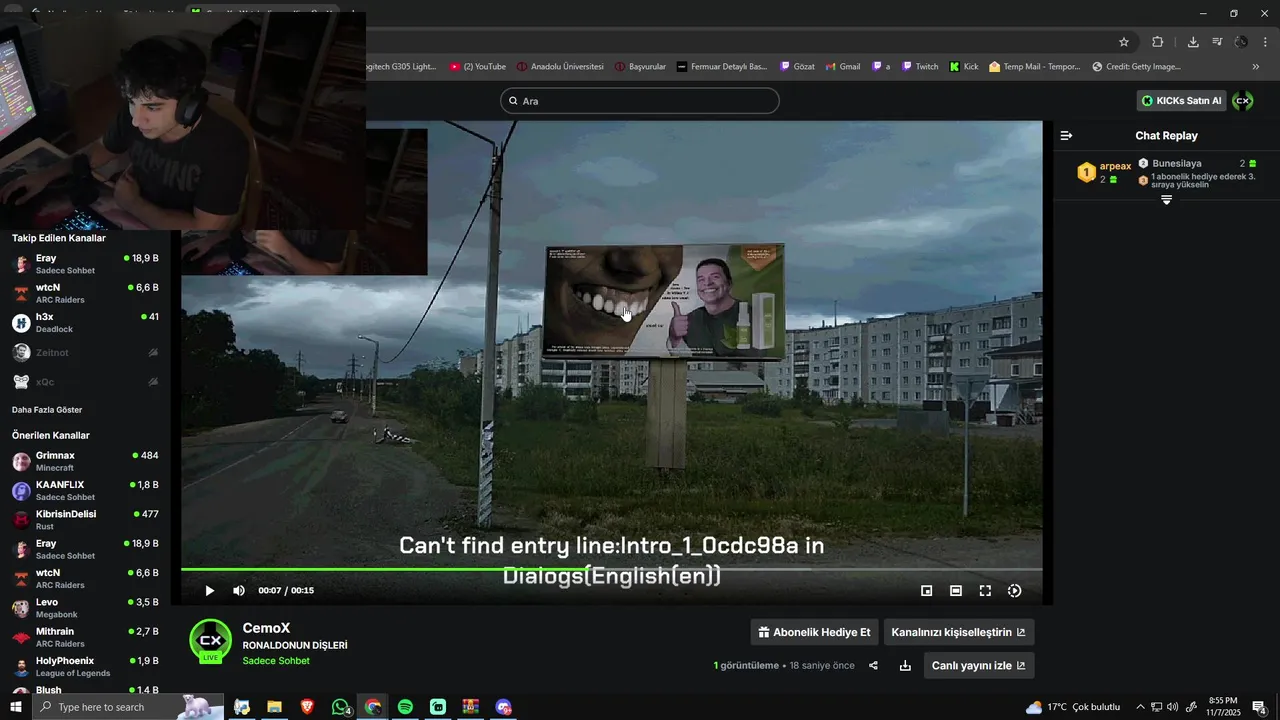Click the taskbar search box
The width and height of the screenshot is (1280, 720).
coord(130,707)
